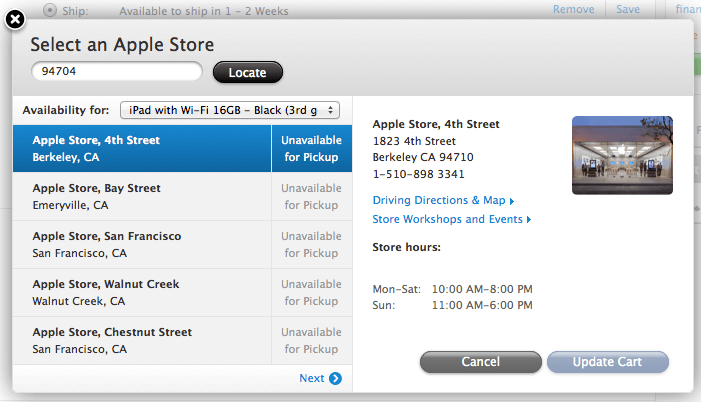This screenshot has height=402, width=701.
Task: Open the Availability for product dropdown
Action: pyautogui.click(x=230, y=110)
